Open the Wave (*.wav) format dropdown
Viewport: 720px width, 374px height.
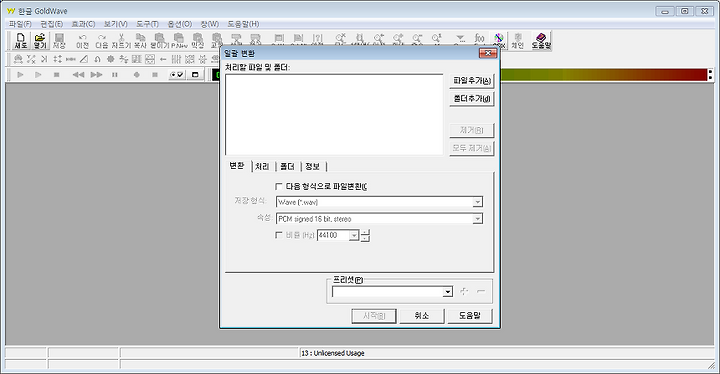click(x=478, y=202)
